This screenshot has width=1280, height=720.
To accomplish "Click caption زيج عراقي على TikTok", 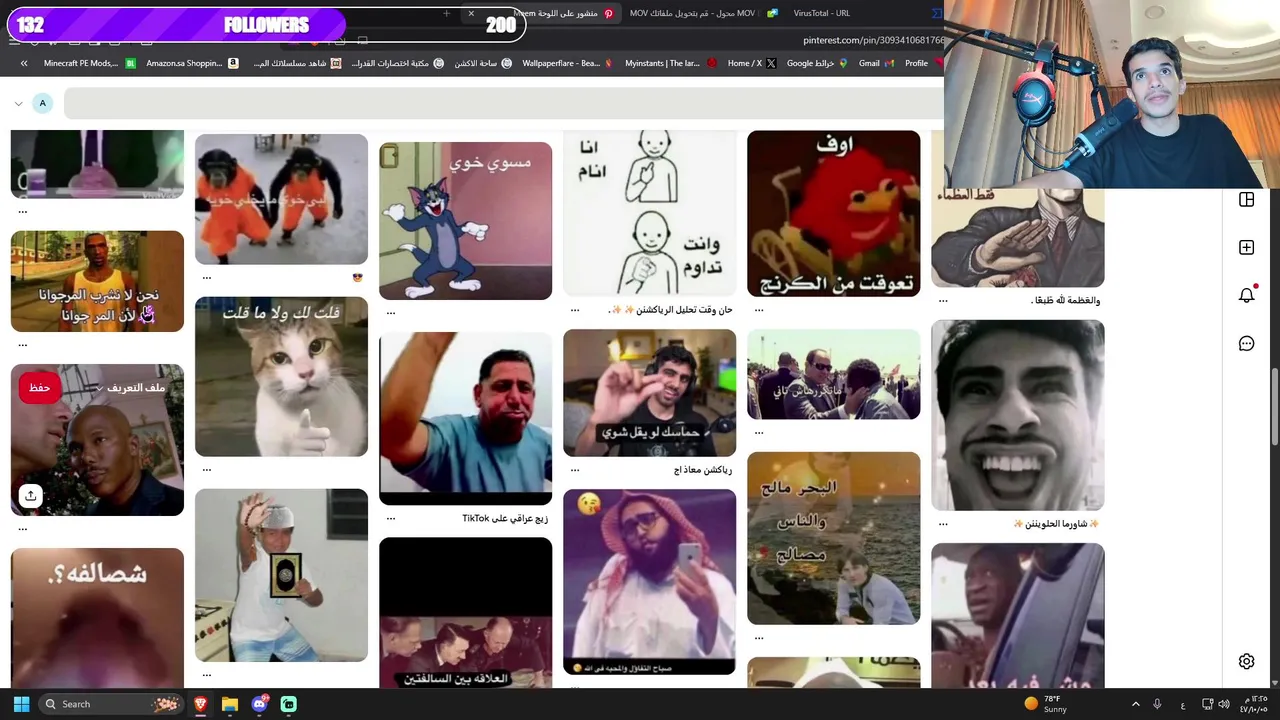I will pyautogui.click(x=505, y=519).
